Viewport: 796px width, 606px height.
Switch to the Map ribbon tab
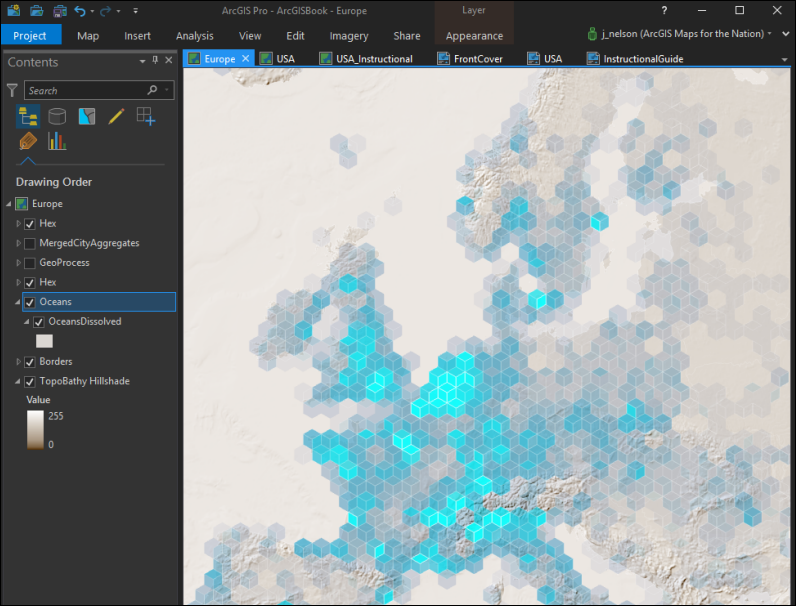pyautogui.click(x=88, y=36)
